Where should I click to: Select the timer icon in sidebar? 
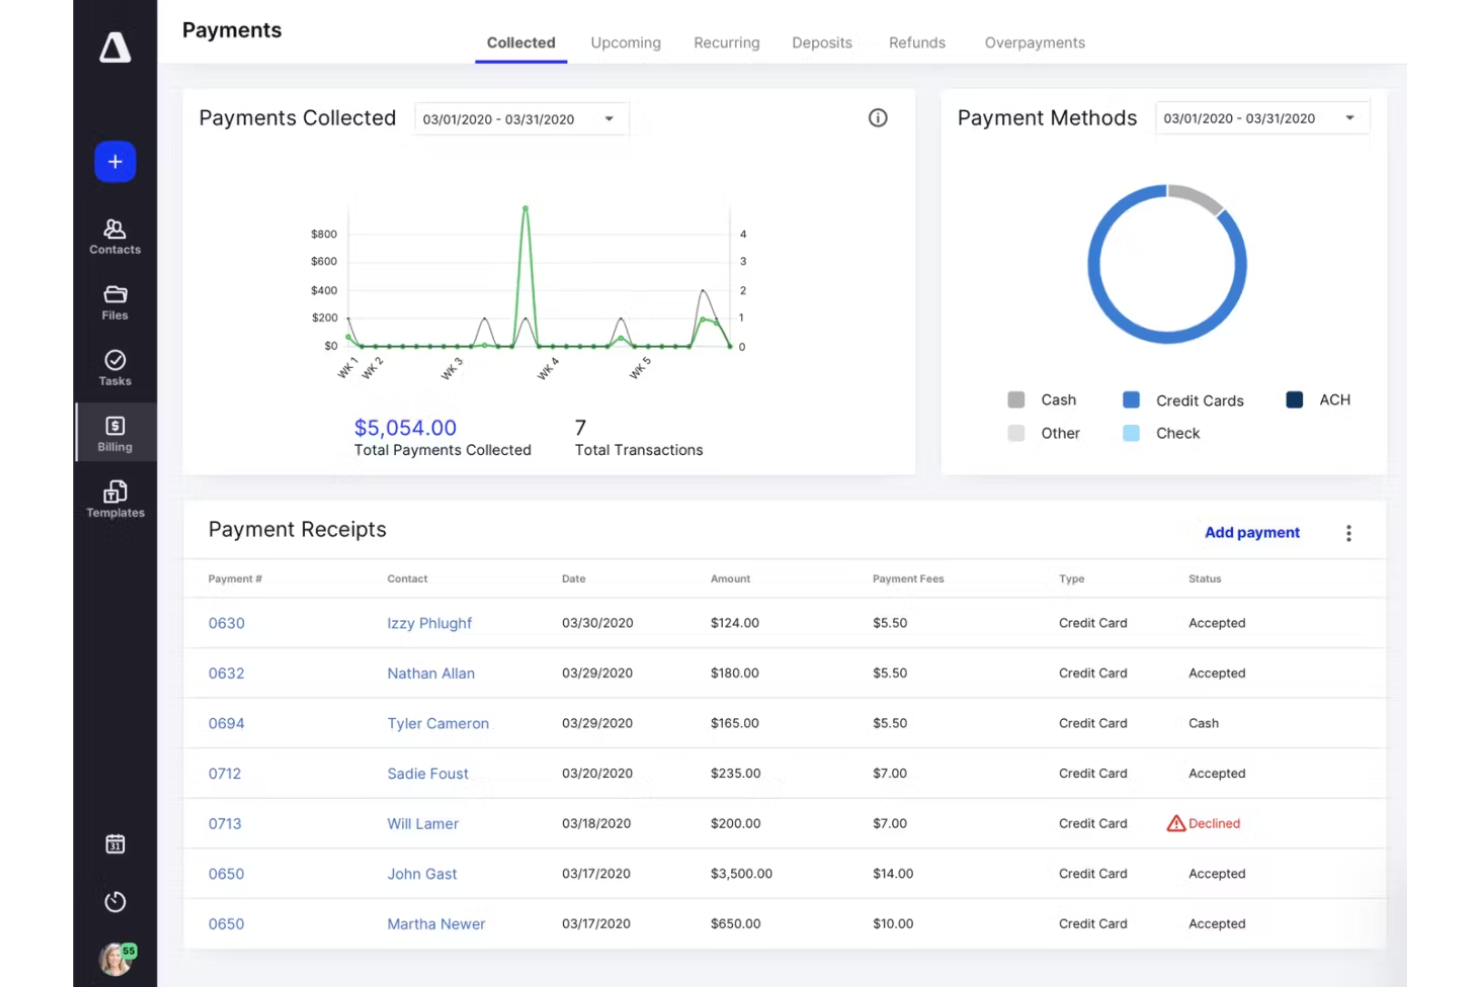pyautogui.click(x=114, y=901)
